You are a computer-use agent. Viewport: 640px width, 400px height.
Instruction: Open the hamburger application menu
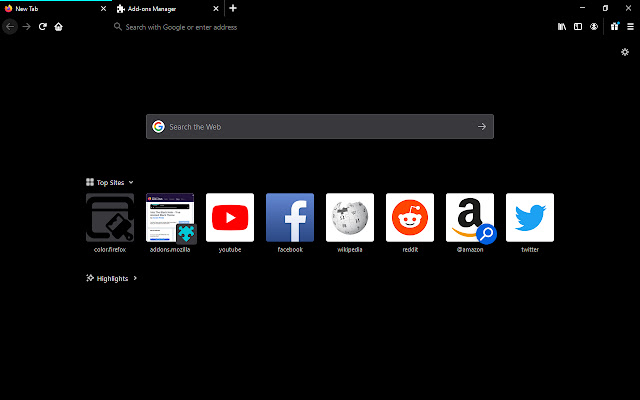pos(631,27)
